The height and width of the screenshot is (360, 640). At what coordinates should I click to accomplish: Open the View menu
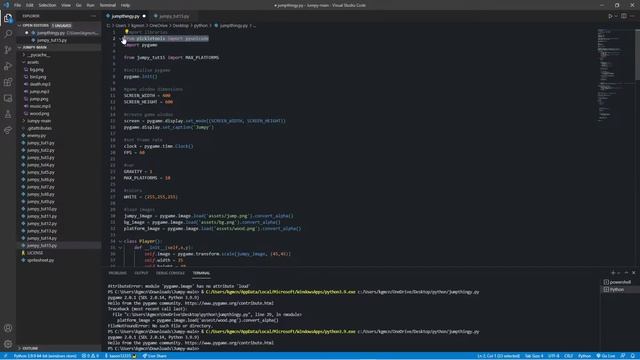pyautogui.click(x=66, y=5)
